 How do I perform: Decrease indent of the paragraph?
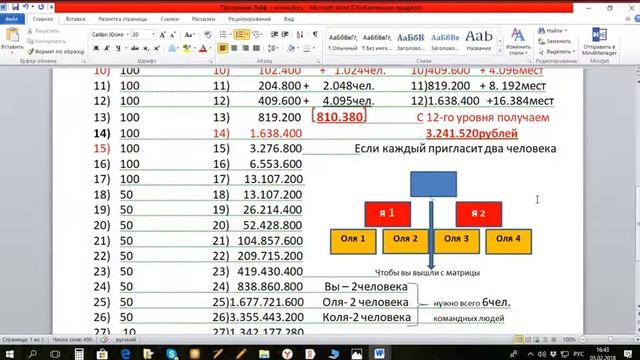[x=274, y=35]
